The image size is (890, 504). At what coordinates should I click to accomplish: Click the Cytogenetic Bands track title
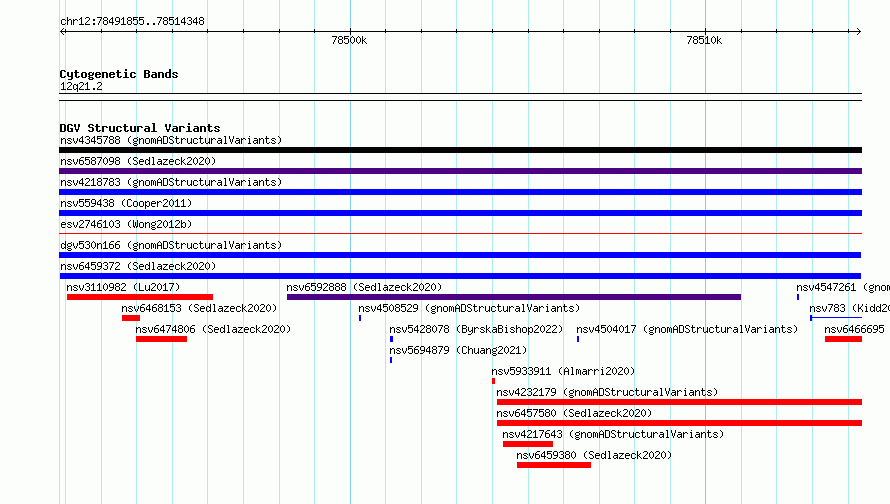[x=119, y=74]
